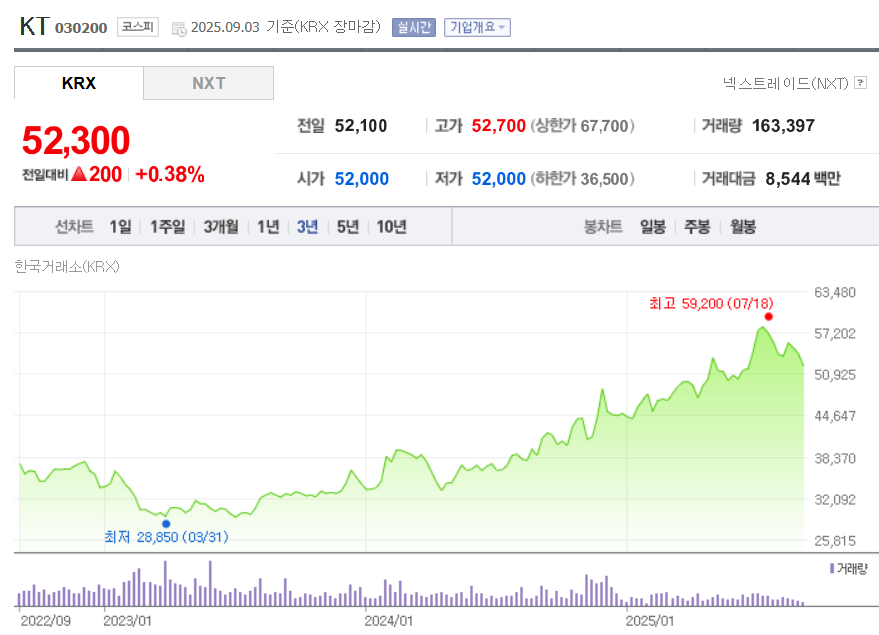Select the 1주일 line chart period
The height and width of the screenshot is (635, 879).
click(167, 226)
